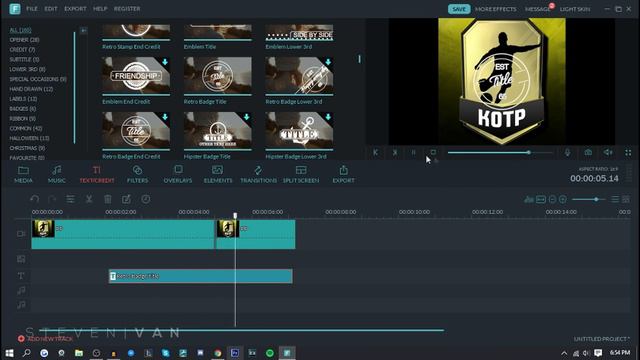Click the clock Duration icon
The width and height of the screenshot is (640, 360).
click(146, 199)
